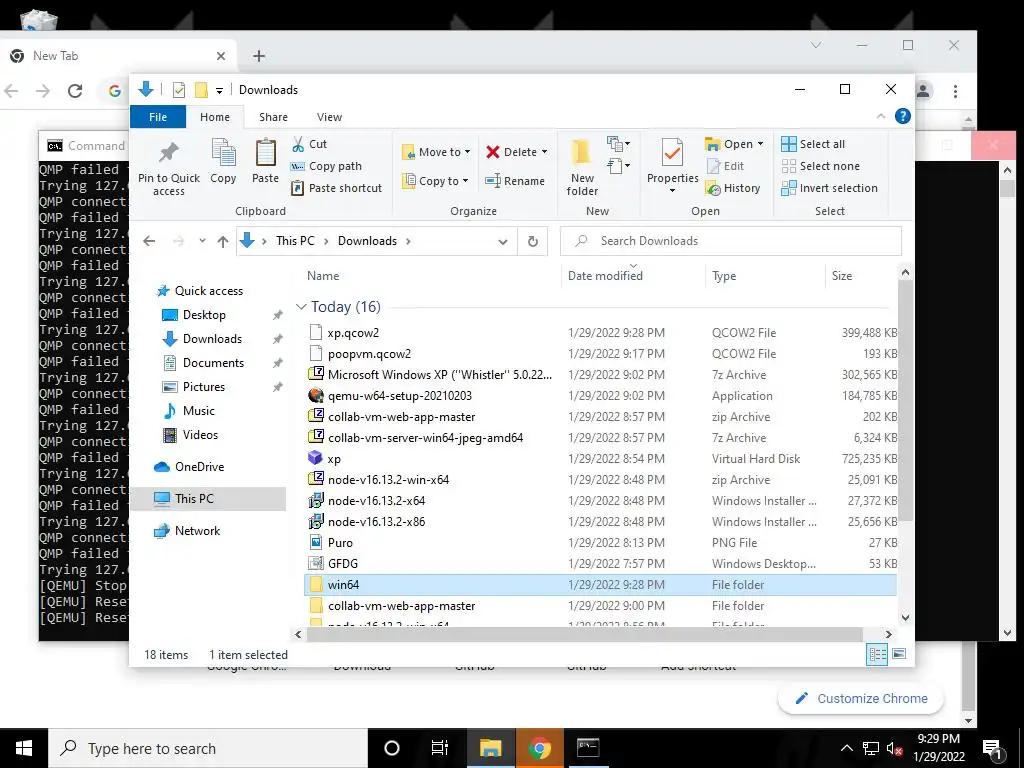Open the Properties ribbon button
Screen dimensions: 1024x768
tap(672, 167)
